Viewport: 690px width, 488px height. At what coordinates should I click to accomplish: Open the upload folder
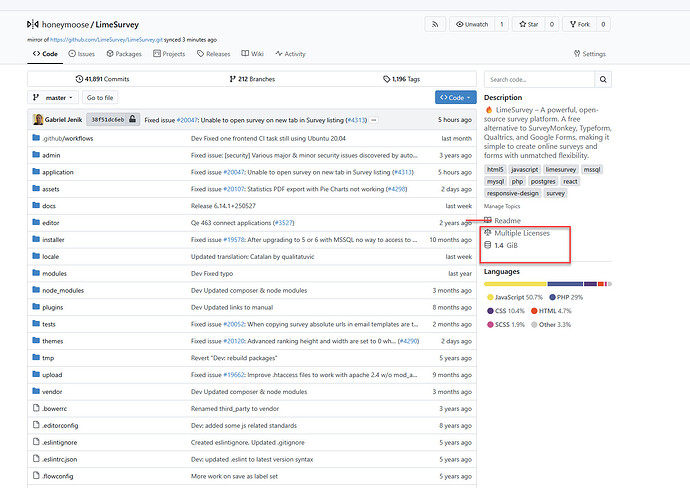(x=52, y=375)
